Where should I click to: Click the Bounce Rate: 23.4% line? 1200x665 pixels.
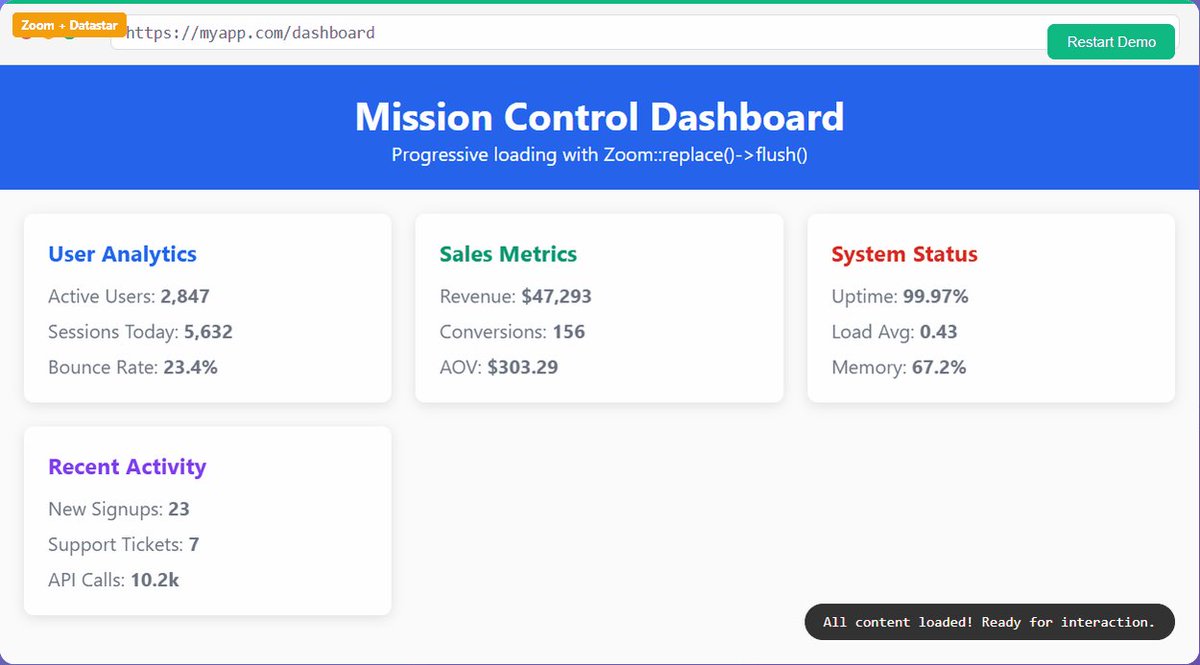click(133, 367)
